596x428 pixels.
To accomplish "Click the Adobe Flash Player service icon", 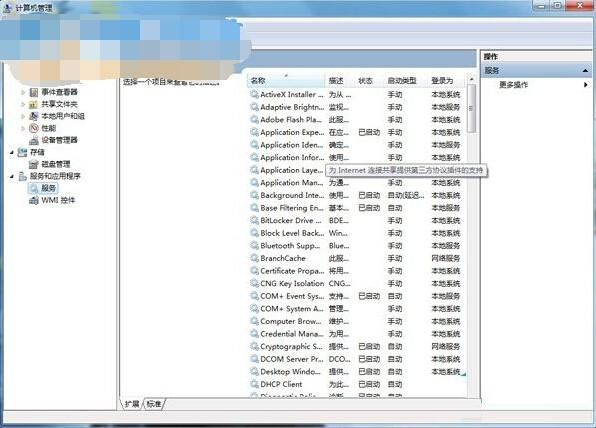I will click(254, 119).
